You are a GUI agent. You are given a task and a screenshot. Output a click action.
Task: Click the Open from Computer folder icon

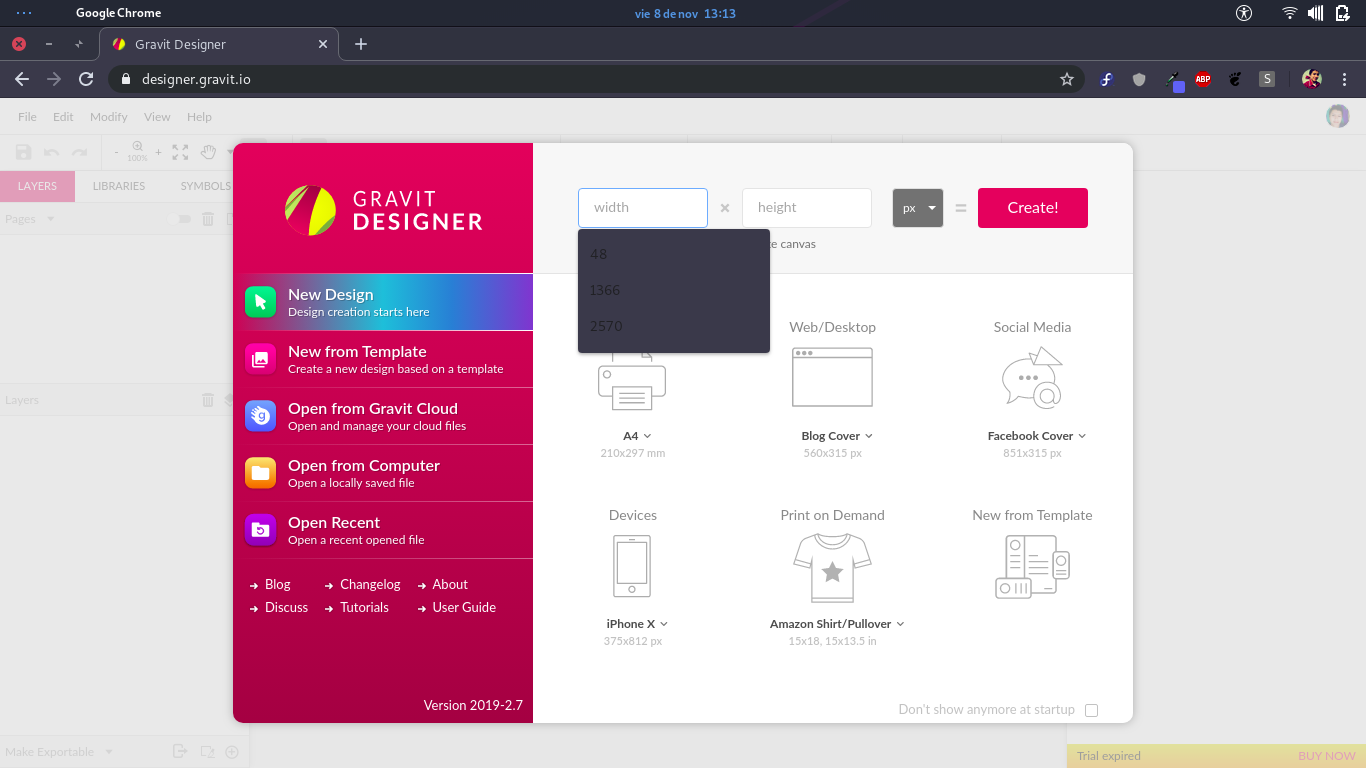(260, 472)
